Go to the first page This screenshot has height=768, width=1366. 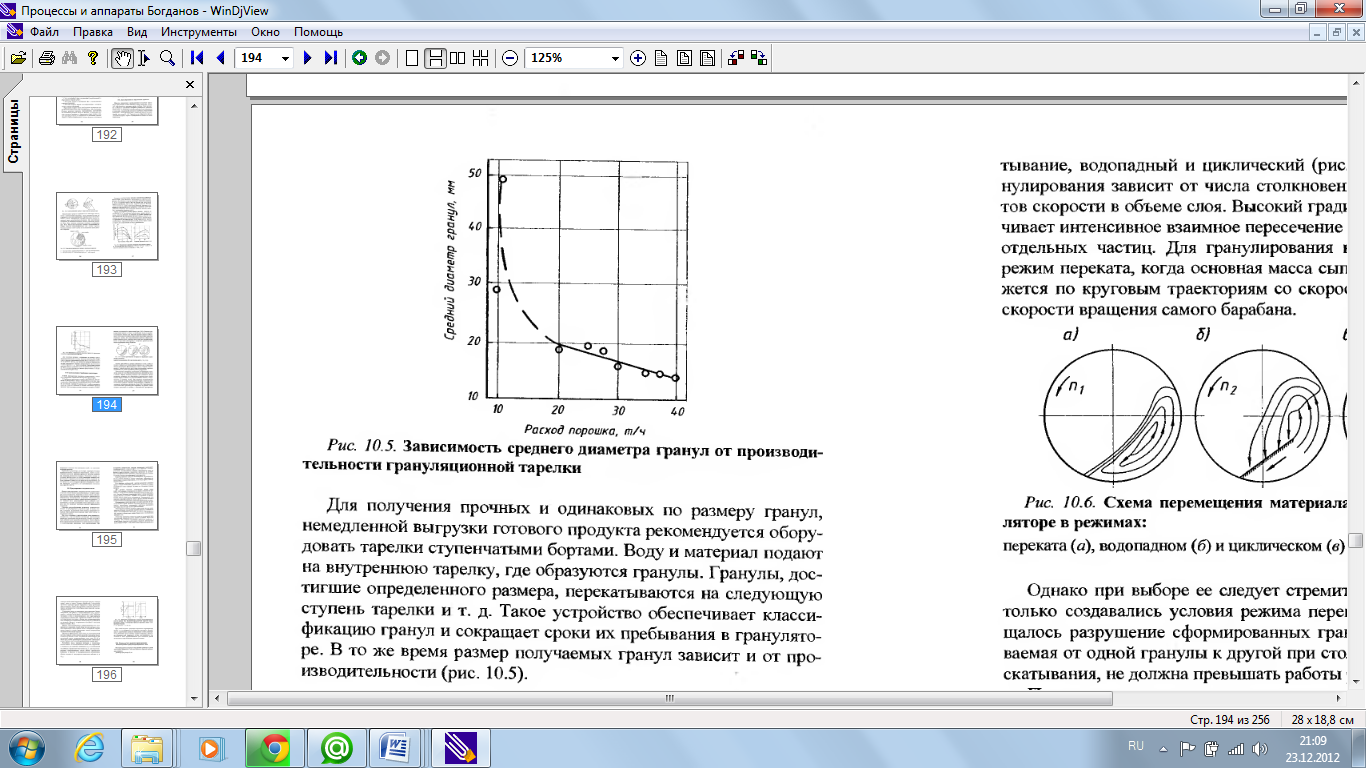tap(197, 58)
